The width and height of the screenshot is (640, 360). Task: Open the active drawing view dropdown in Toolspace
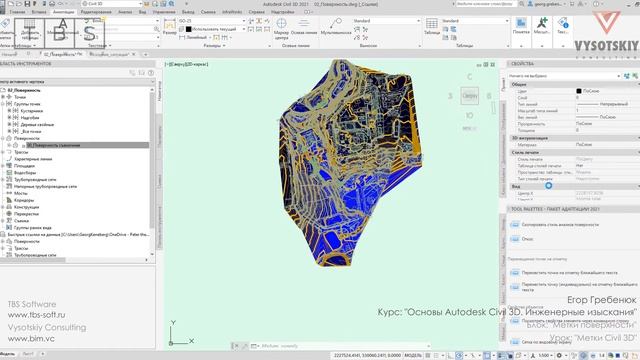tap(78, 82)
